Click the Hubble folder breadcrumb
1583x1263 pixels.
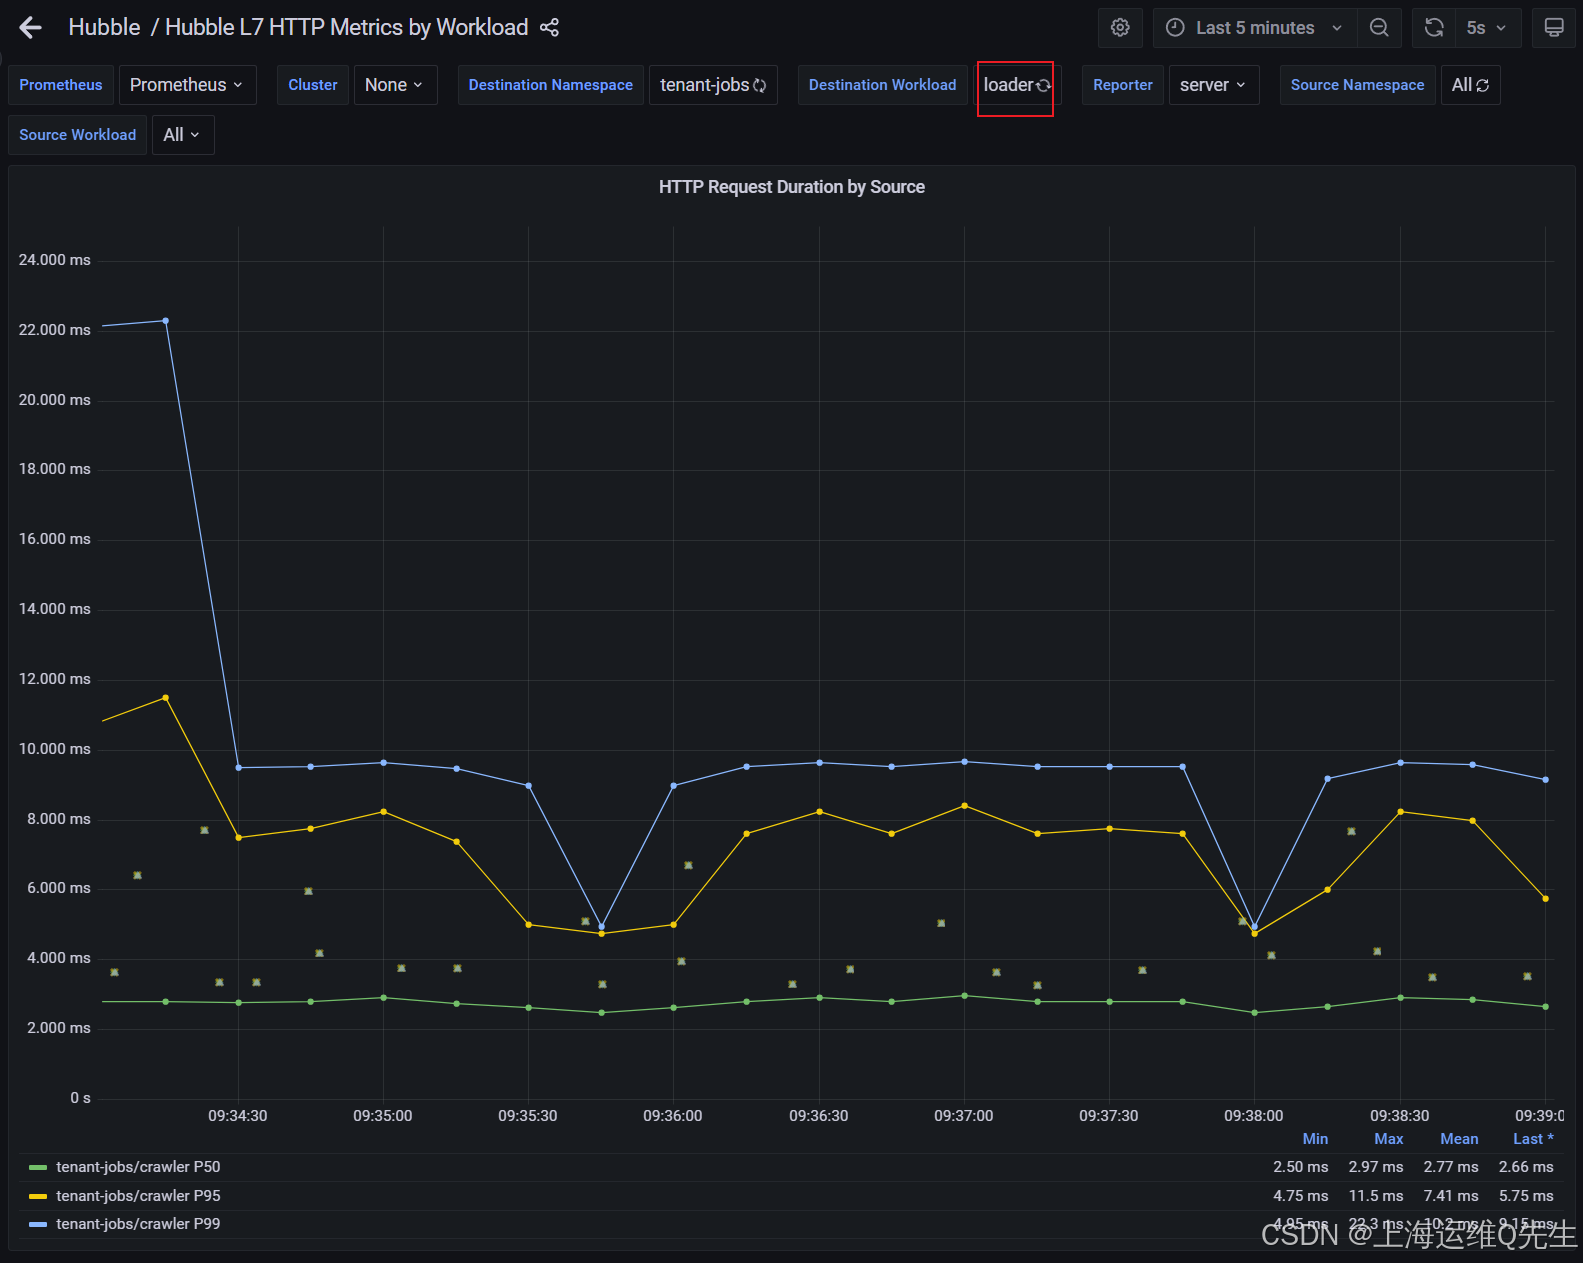(104, 28)
